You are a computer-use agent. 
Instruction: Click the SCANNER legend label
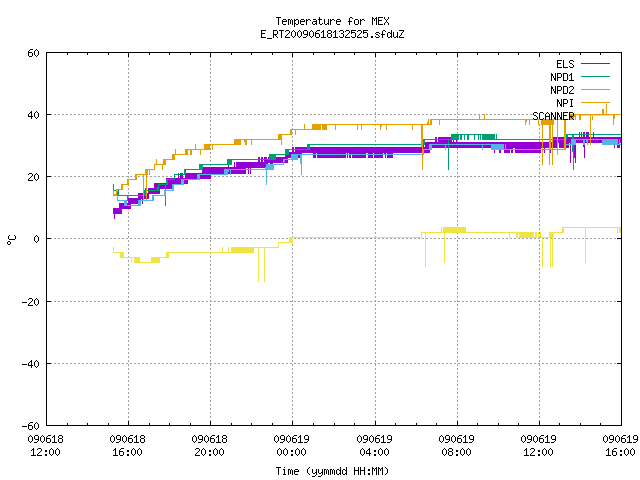[x=553, y=116]
